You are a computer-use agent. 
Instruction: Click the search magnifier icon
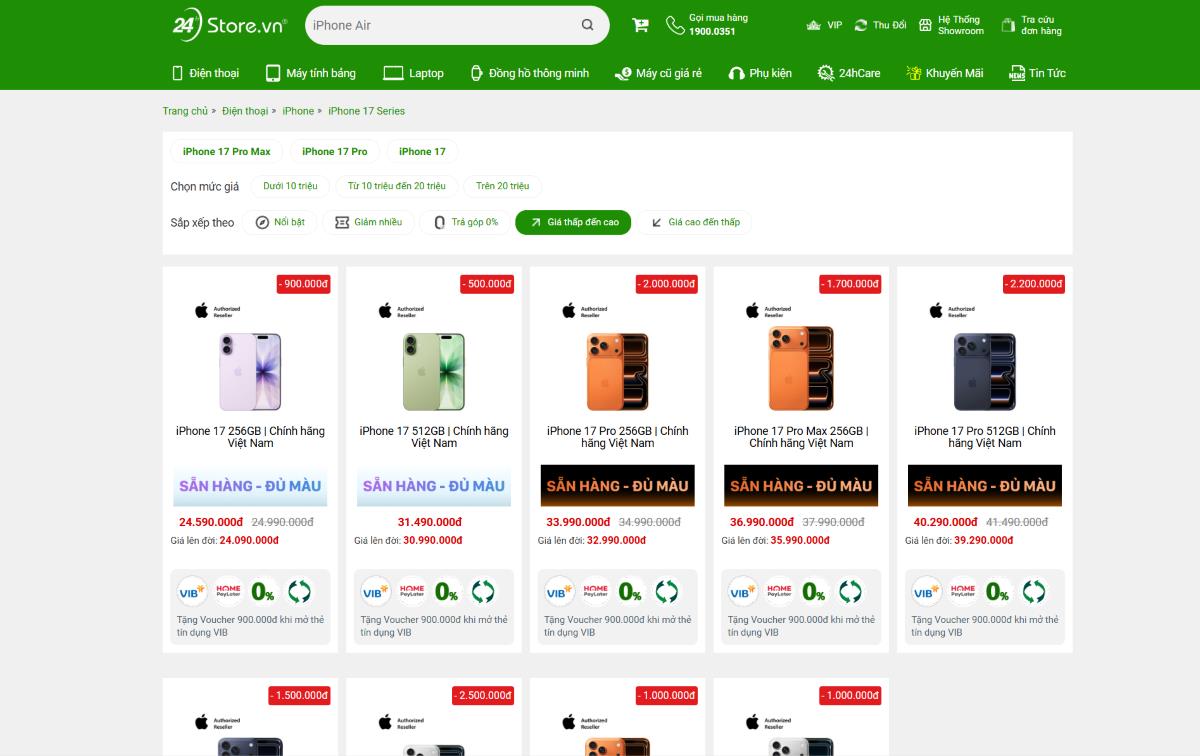tap(585, 25)
